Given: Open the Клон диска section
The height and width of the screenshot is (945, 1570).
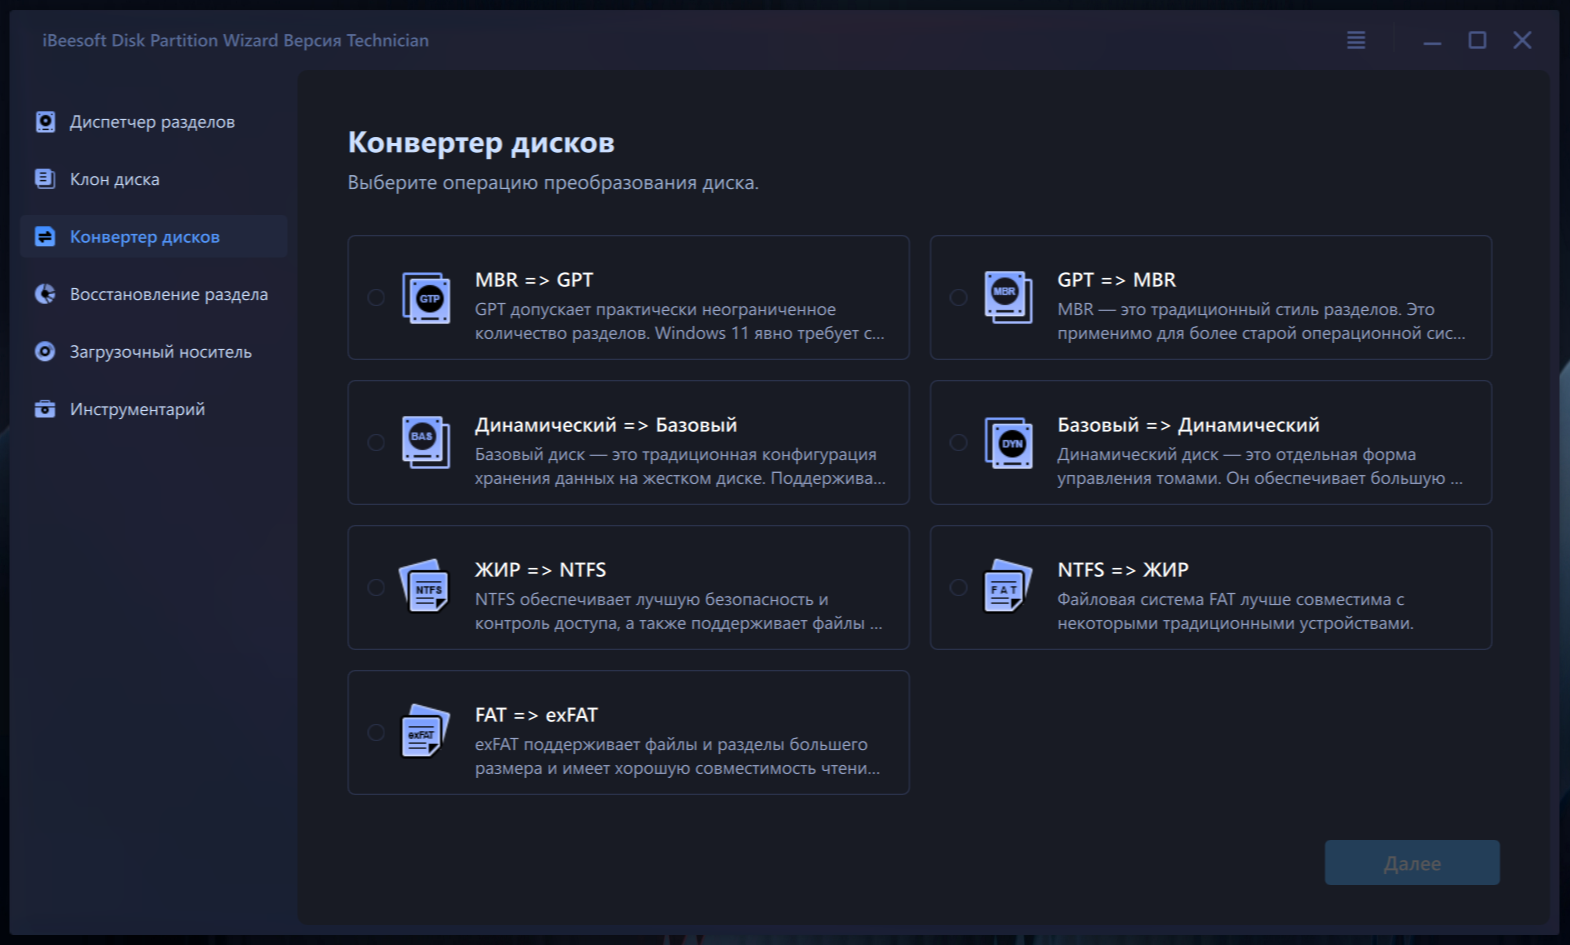Looking at the screenshot, I should [x=115, y=180].
